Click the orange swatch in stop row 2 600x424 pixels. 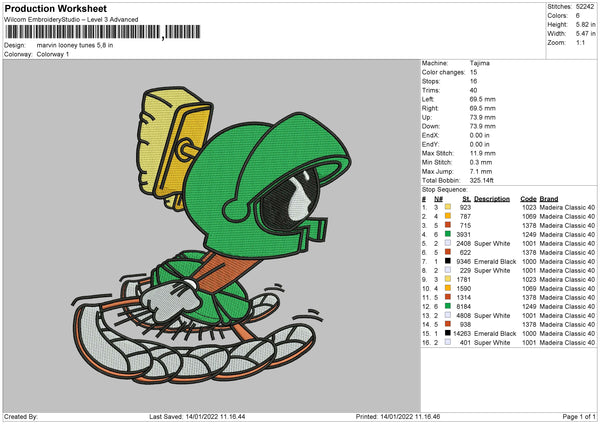[x=448, y=216]
